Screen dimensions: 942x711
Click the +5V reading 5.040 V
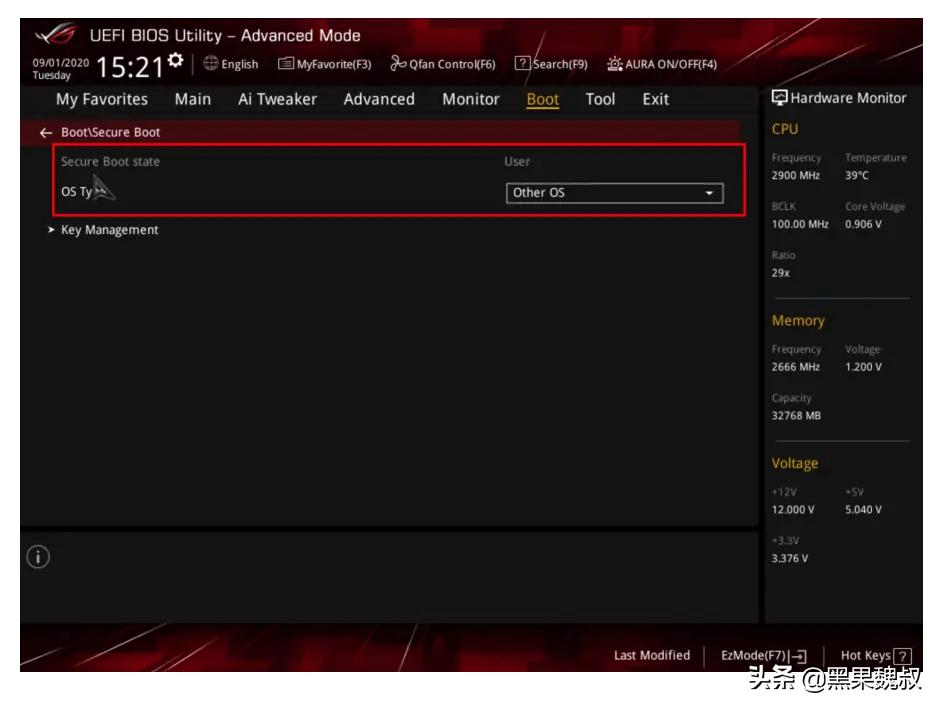pyautogui.click(x=863, y=510)
